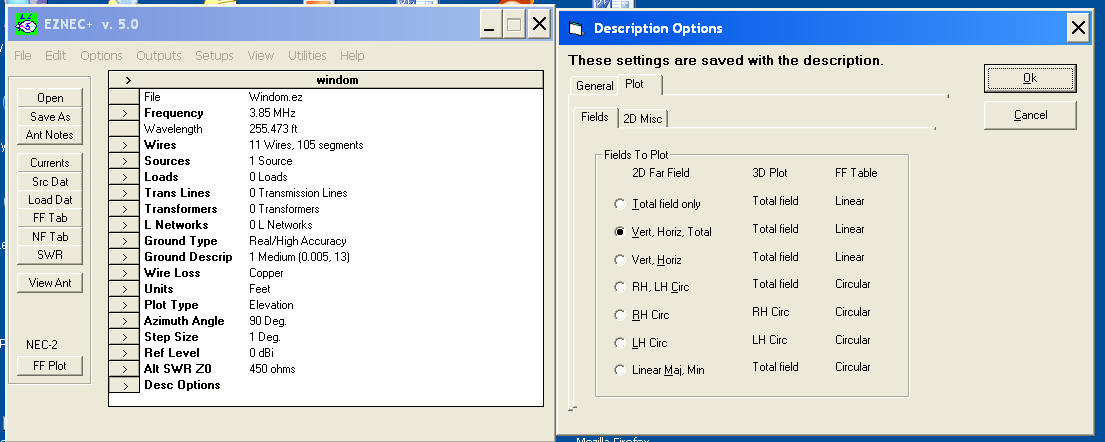1105x442 pixels.
Task: Click the SWR button in sidebar
Action: [x=50, y=255]
